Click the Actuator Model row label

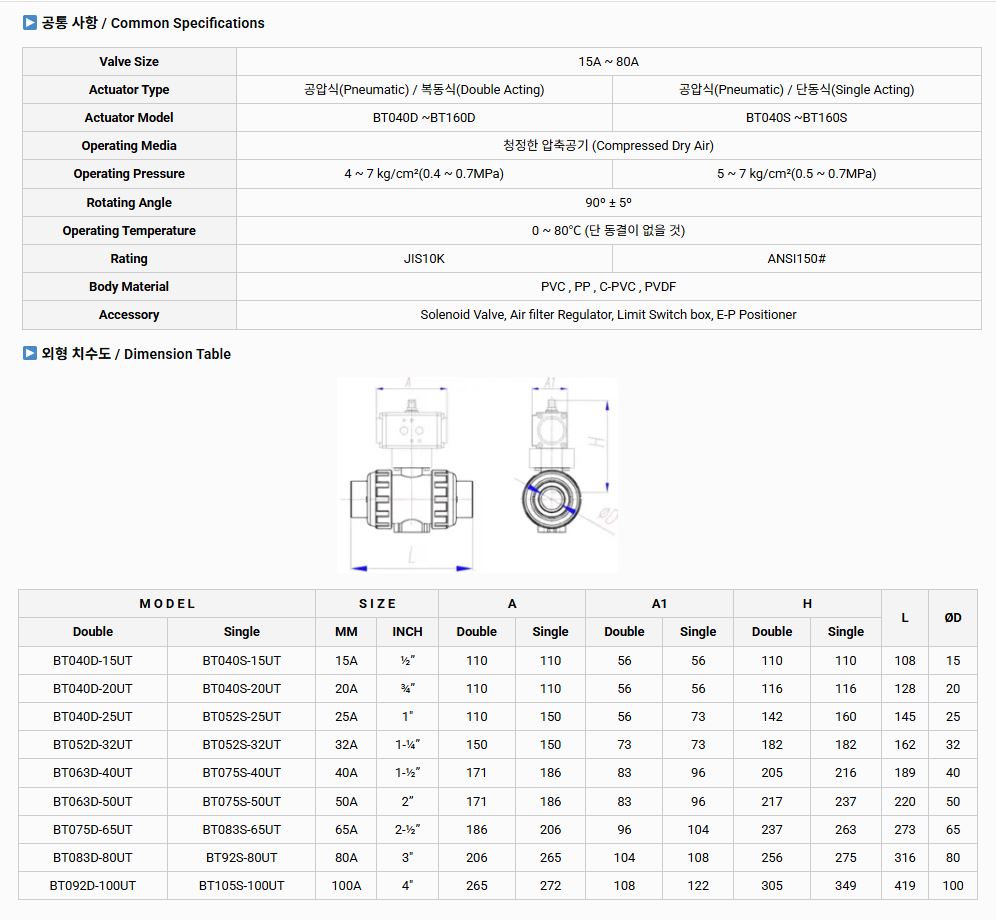pyautogui.click(x=129, y=118)
